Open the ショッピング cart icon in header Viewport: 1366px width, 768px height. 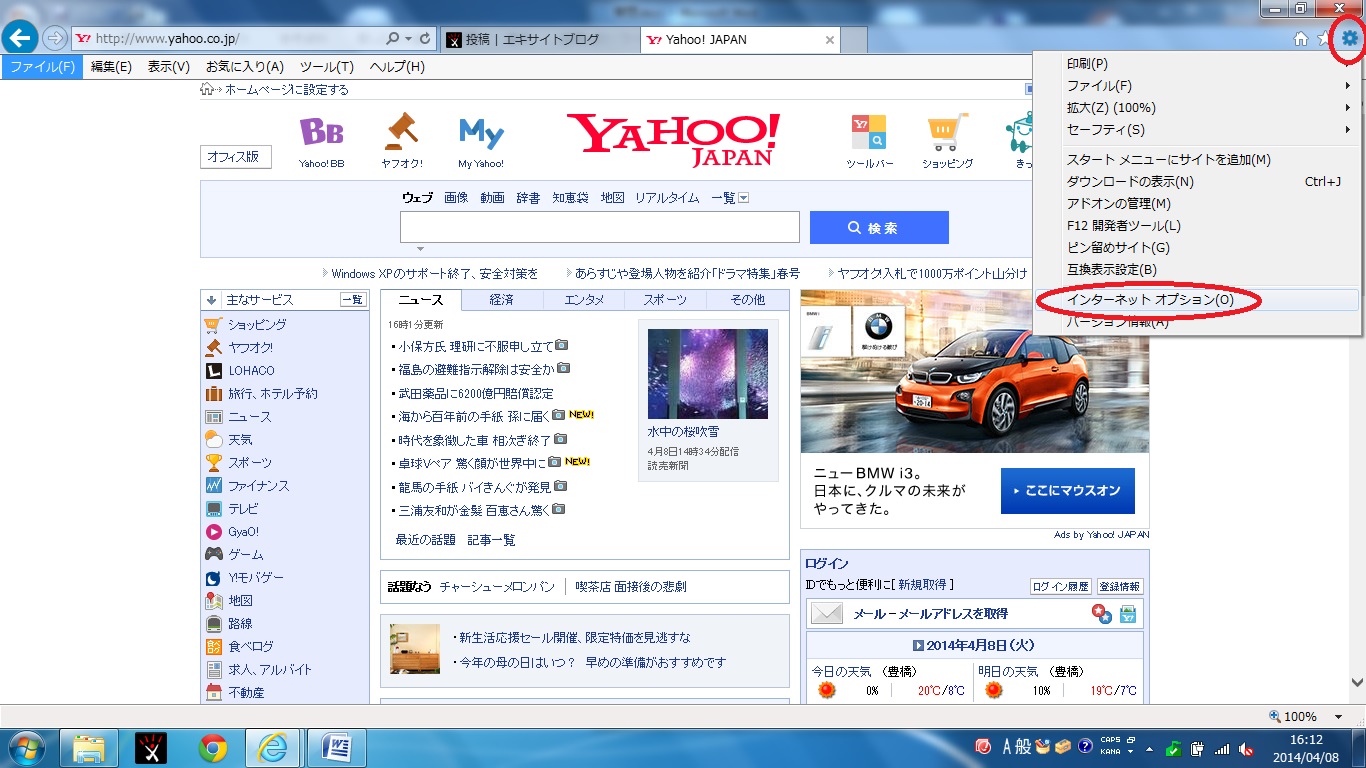(947, 132)
